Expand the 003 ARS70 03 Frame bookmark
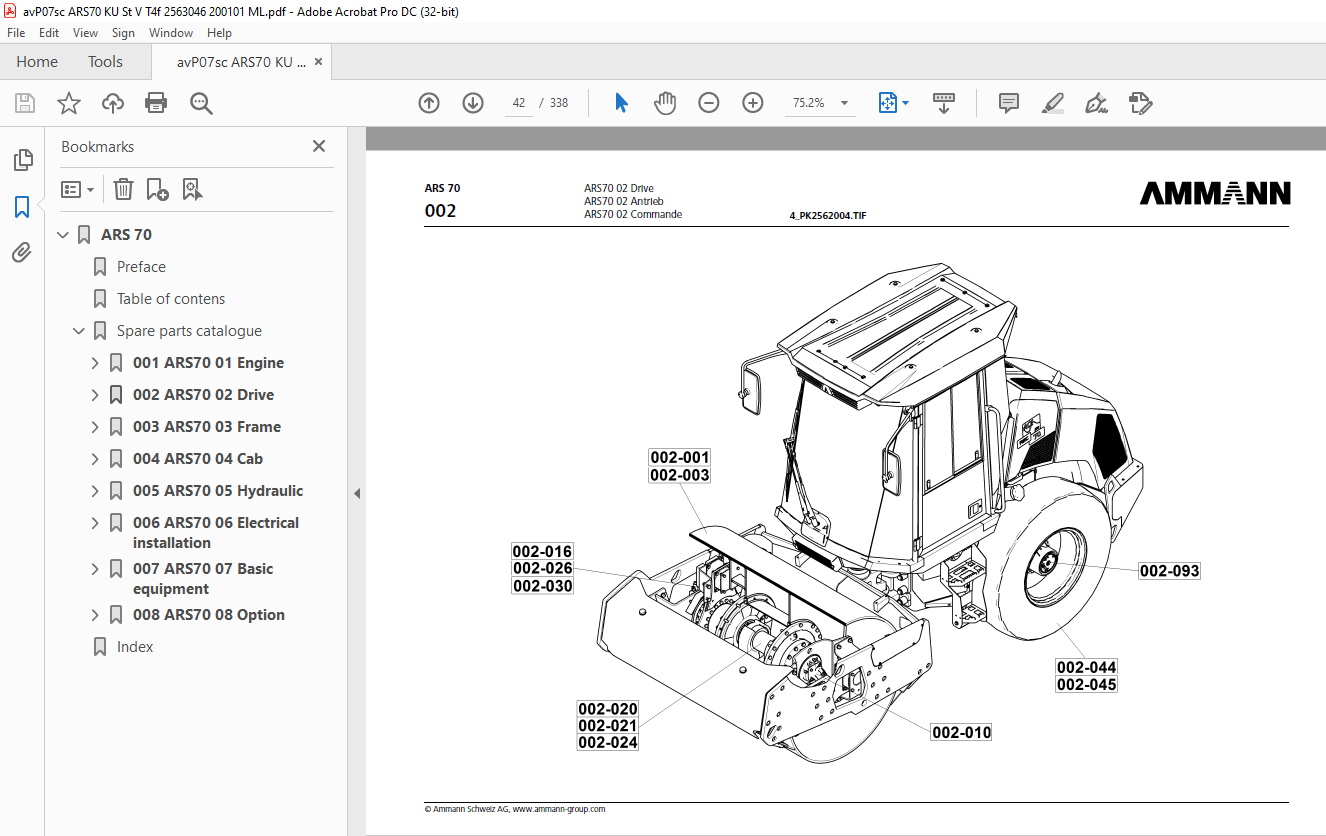The width and height of the screenshot is (1326, 836). (x=95, y=427)
